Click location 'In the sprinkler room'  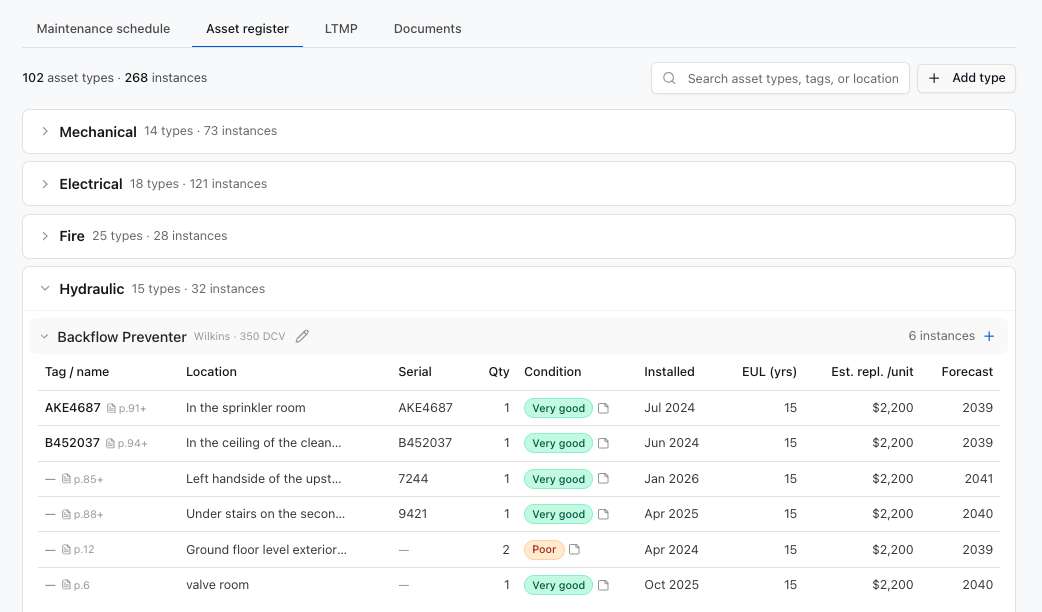[246, 407]
